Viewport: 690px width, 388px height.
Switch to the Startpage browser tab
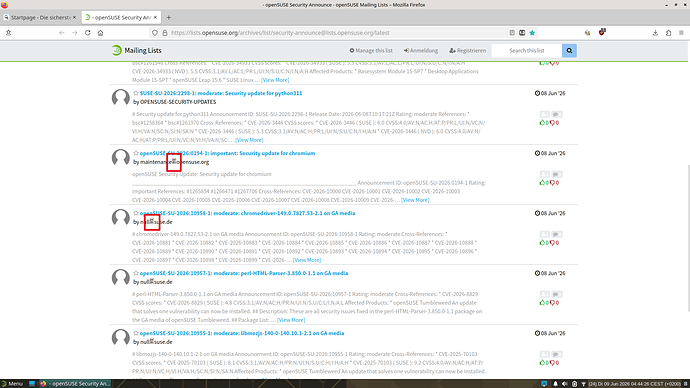[40, 18]
